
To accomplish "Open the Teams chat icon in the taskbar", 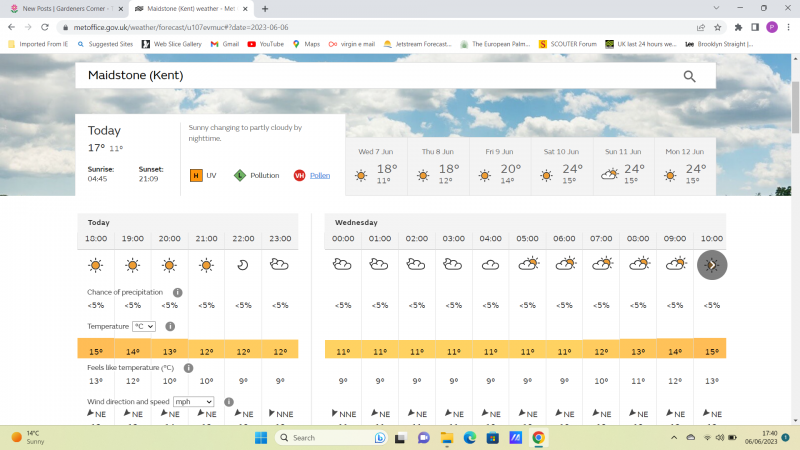I will (x=423, y=438).
